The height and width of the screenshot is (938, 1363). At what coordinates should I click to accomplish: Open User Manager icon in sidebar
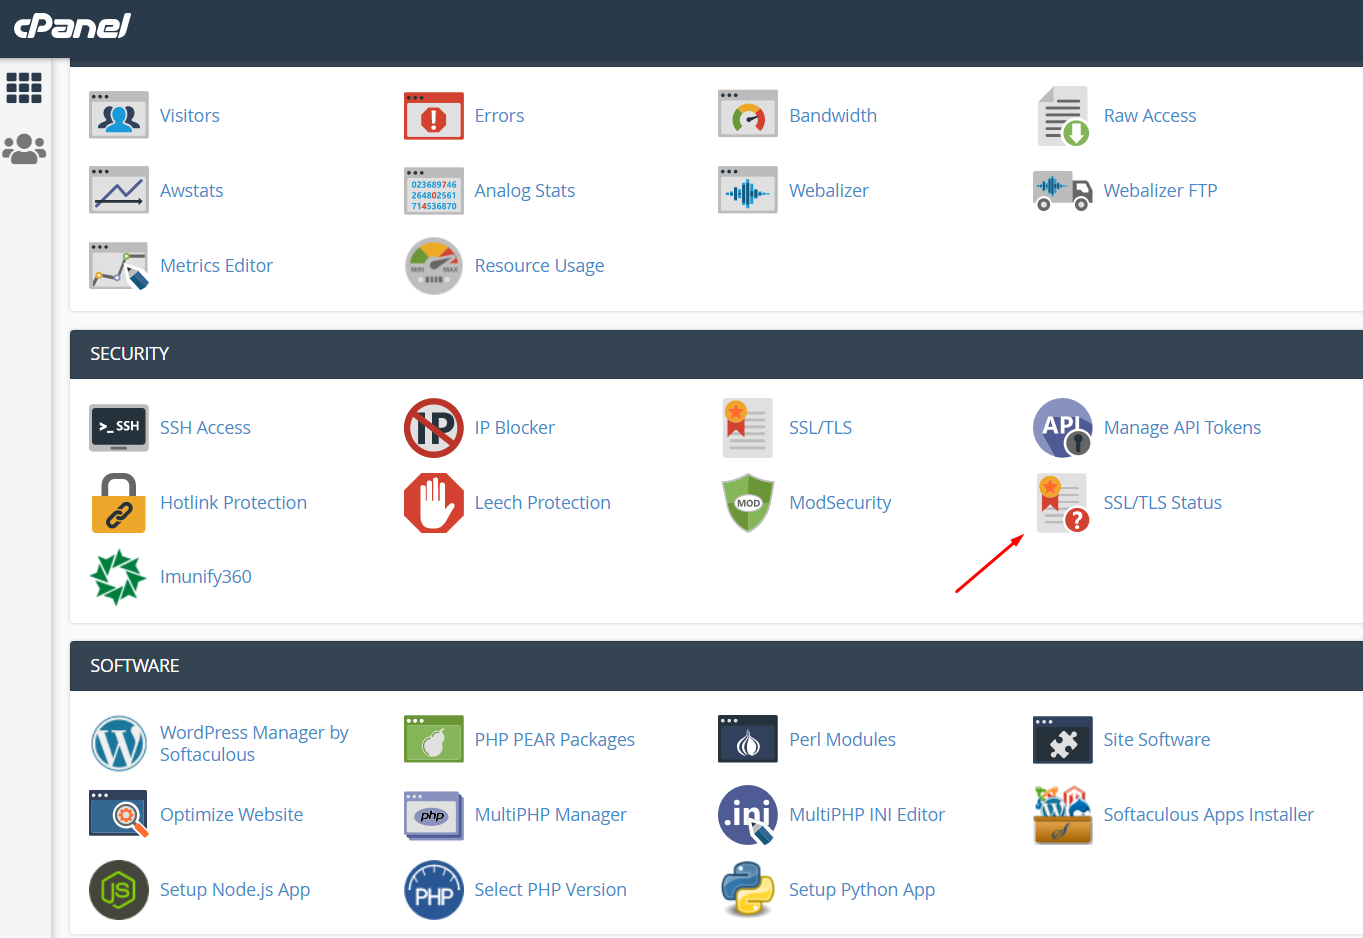coord(24,149)
